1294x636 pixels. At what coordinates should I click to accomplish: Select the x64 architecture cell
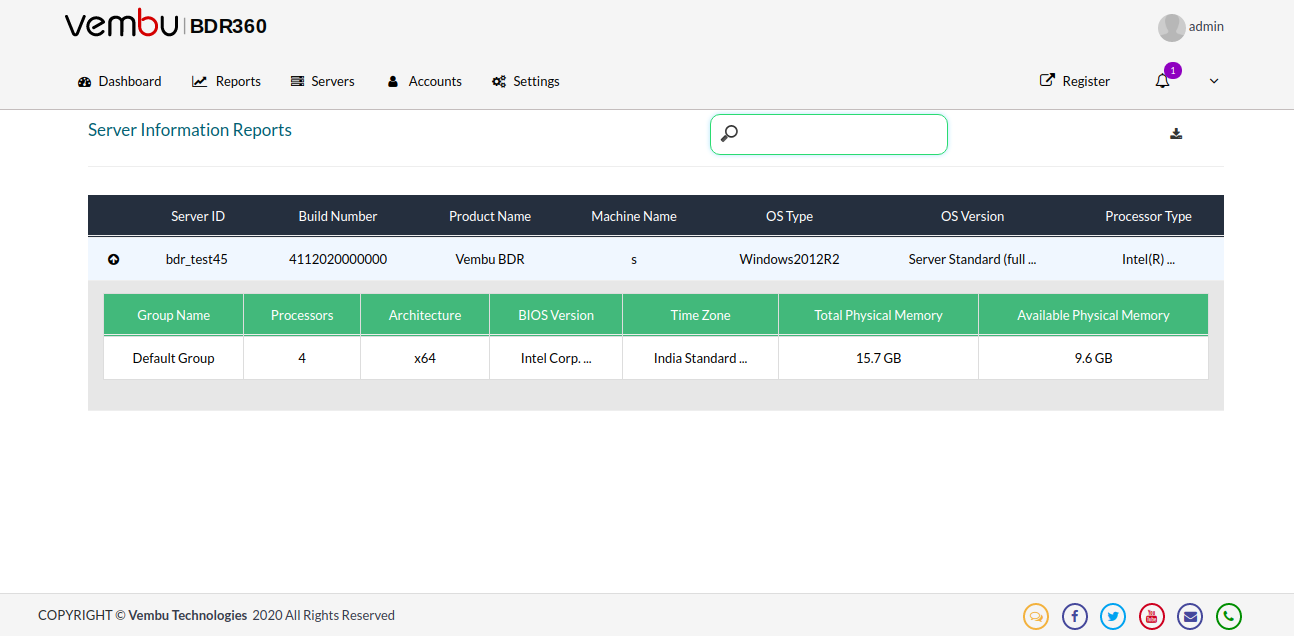click(425, 358)
